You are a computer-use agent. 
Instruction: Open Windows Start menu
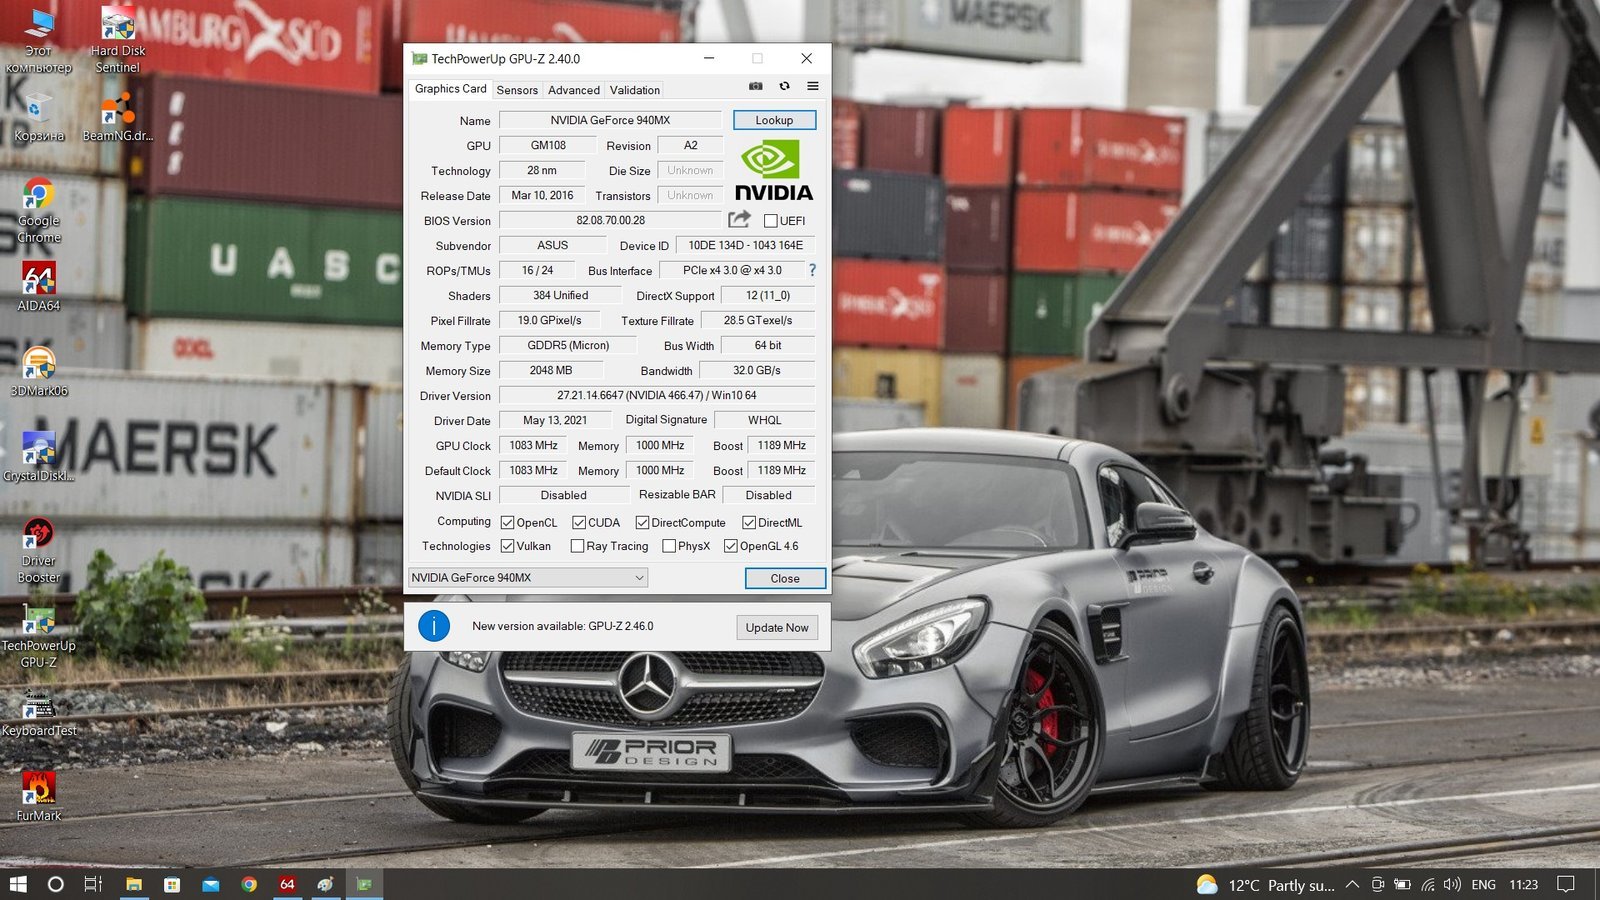(x=18, y=885)
